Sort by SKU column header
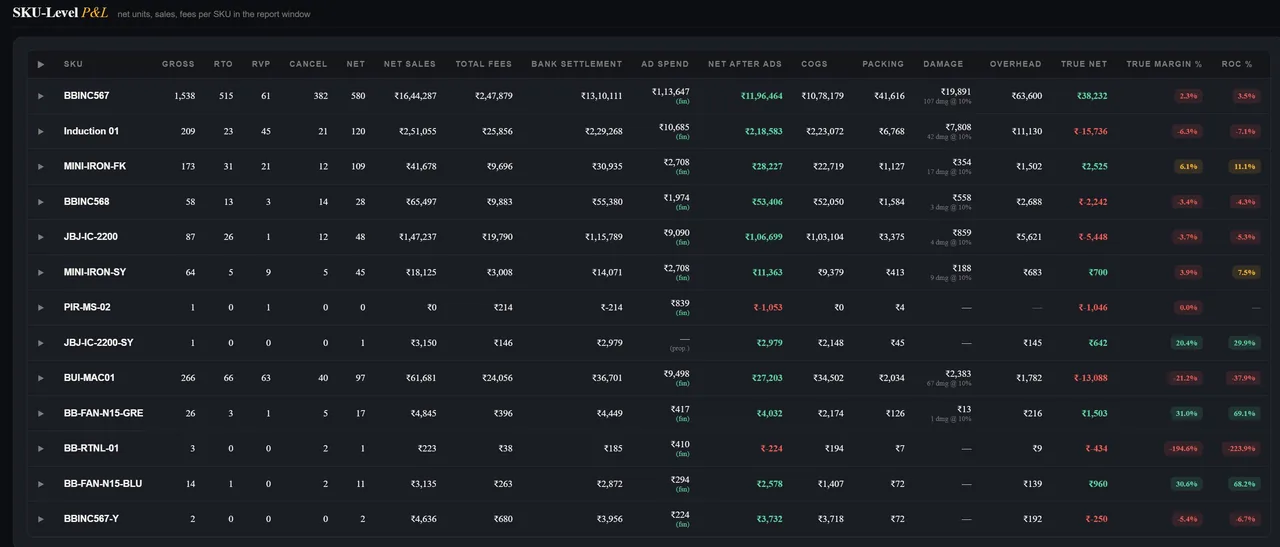This screenshot has width=1280, height=547. [x=73, y=64]
